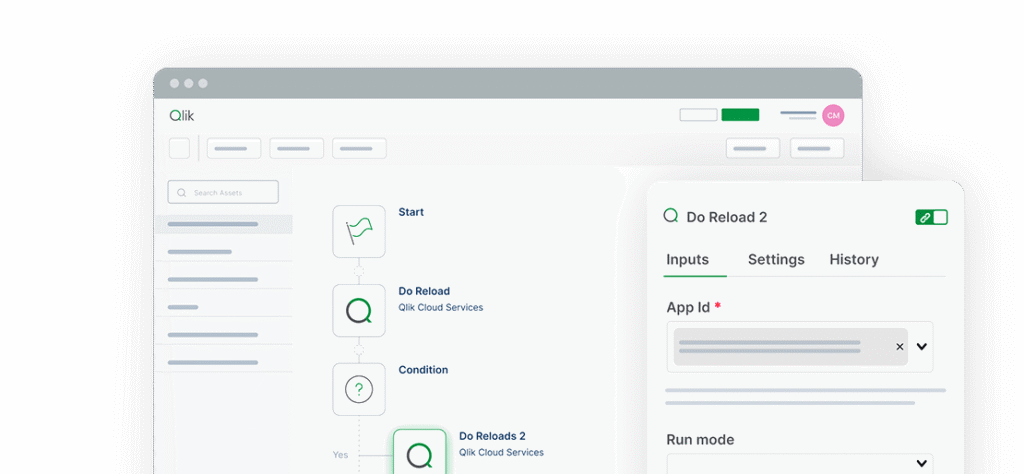The height and width of the screenshot is (474, 1024).
Task: Toggle the link switch in Do Reload 2 panel
Action: [x=931, y=217]
